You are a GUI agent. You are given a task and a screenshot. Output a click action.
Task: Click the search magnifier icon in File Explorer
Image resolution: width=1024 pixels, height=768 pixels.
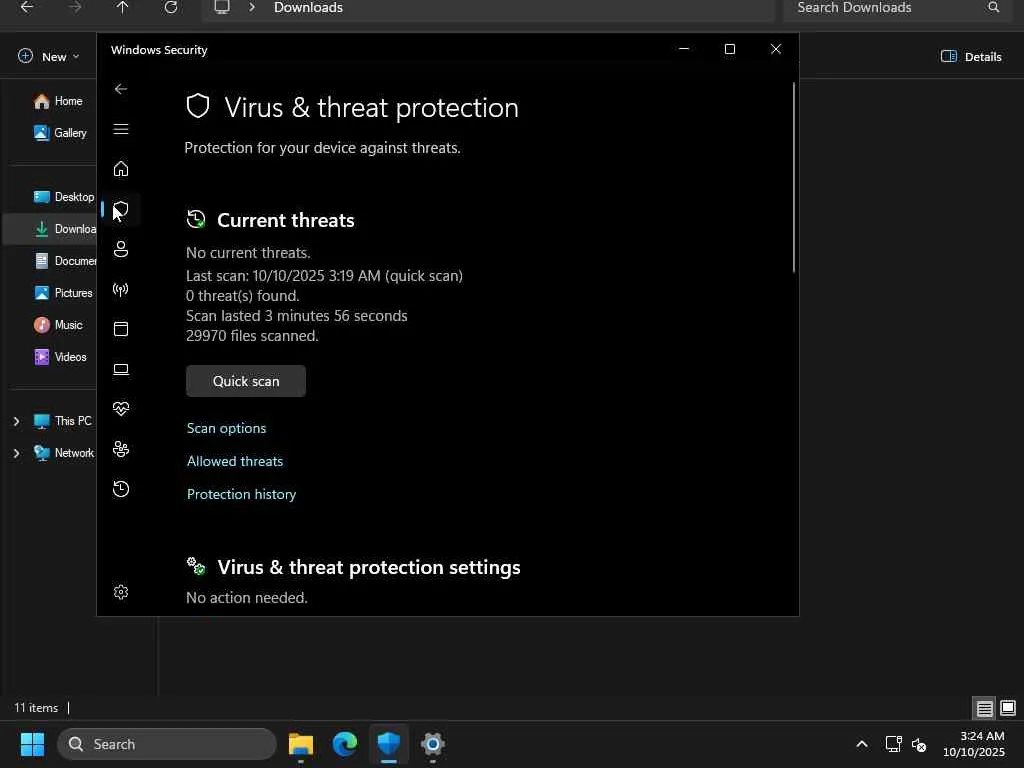pyautogui.click(x=993, y=7)
